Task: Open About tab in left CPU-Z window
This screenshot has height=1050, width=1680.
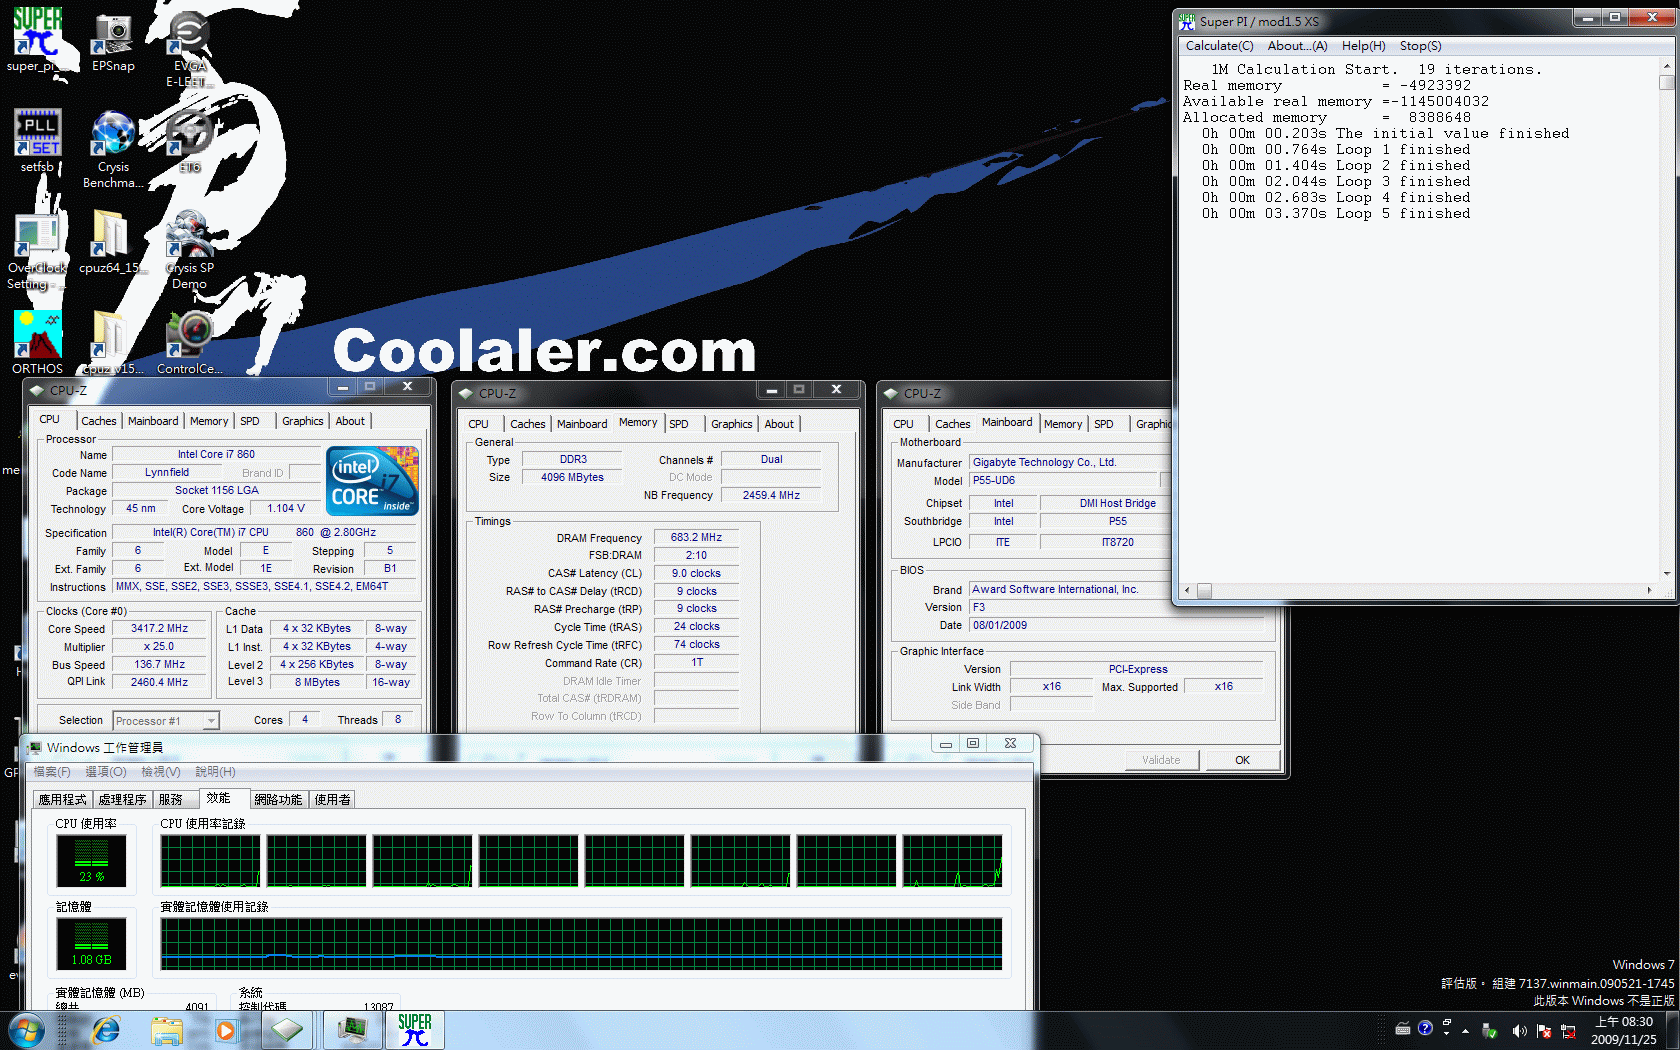Action: coord(350,421)
